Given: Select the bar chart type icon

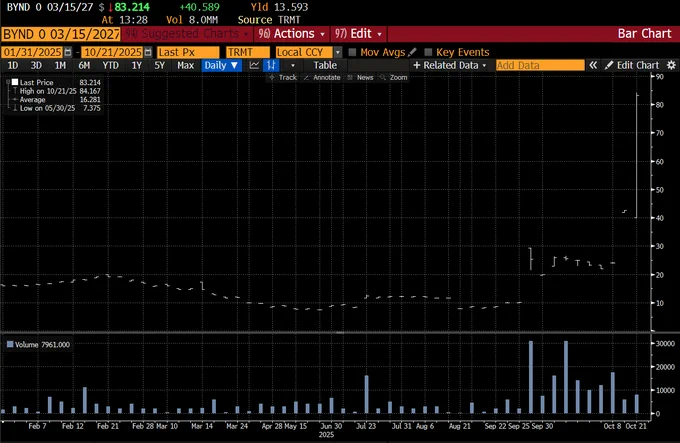Looking at the screenshot, I should pyautogui.click(x=271, y=65).
